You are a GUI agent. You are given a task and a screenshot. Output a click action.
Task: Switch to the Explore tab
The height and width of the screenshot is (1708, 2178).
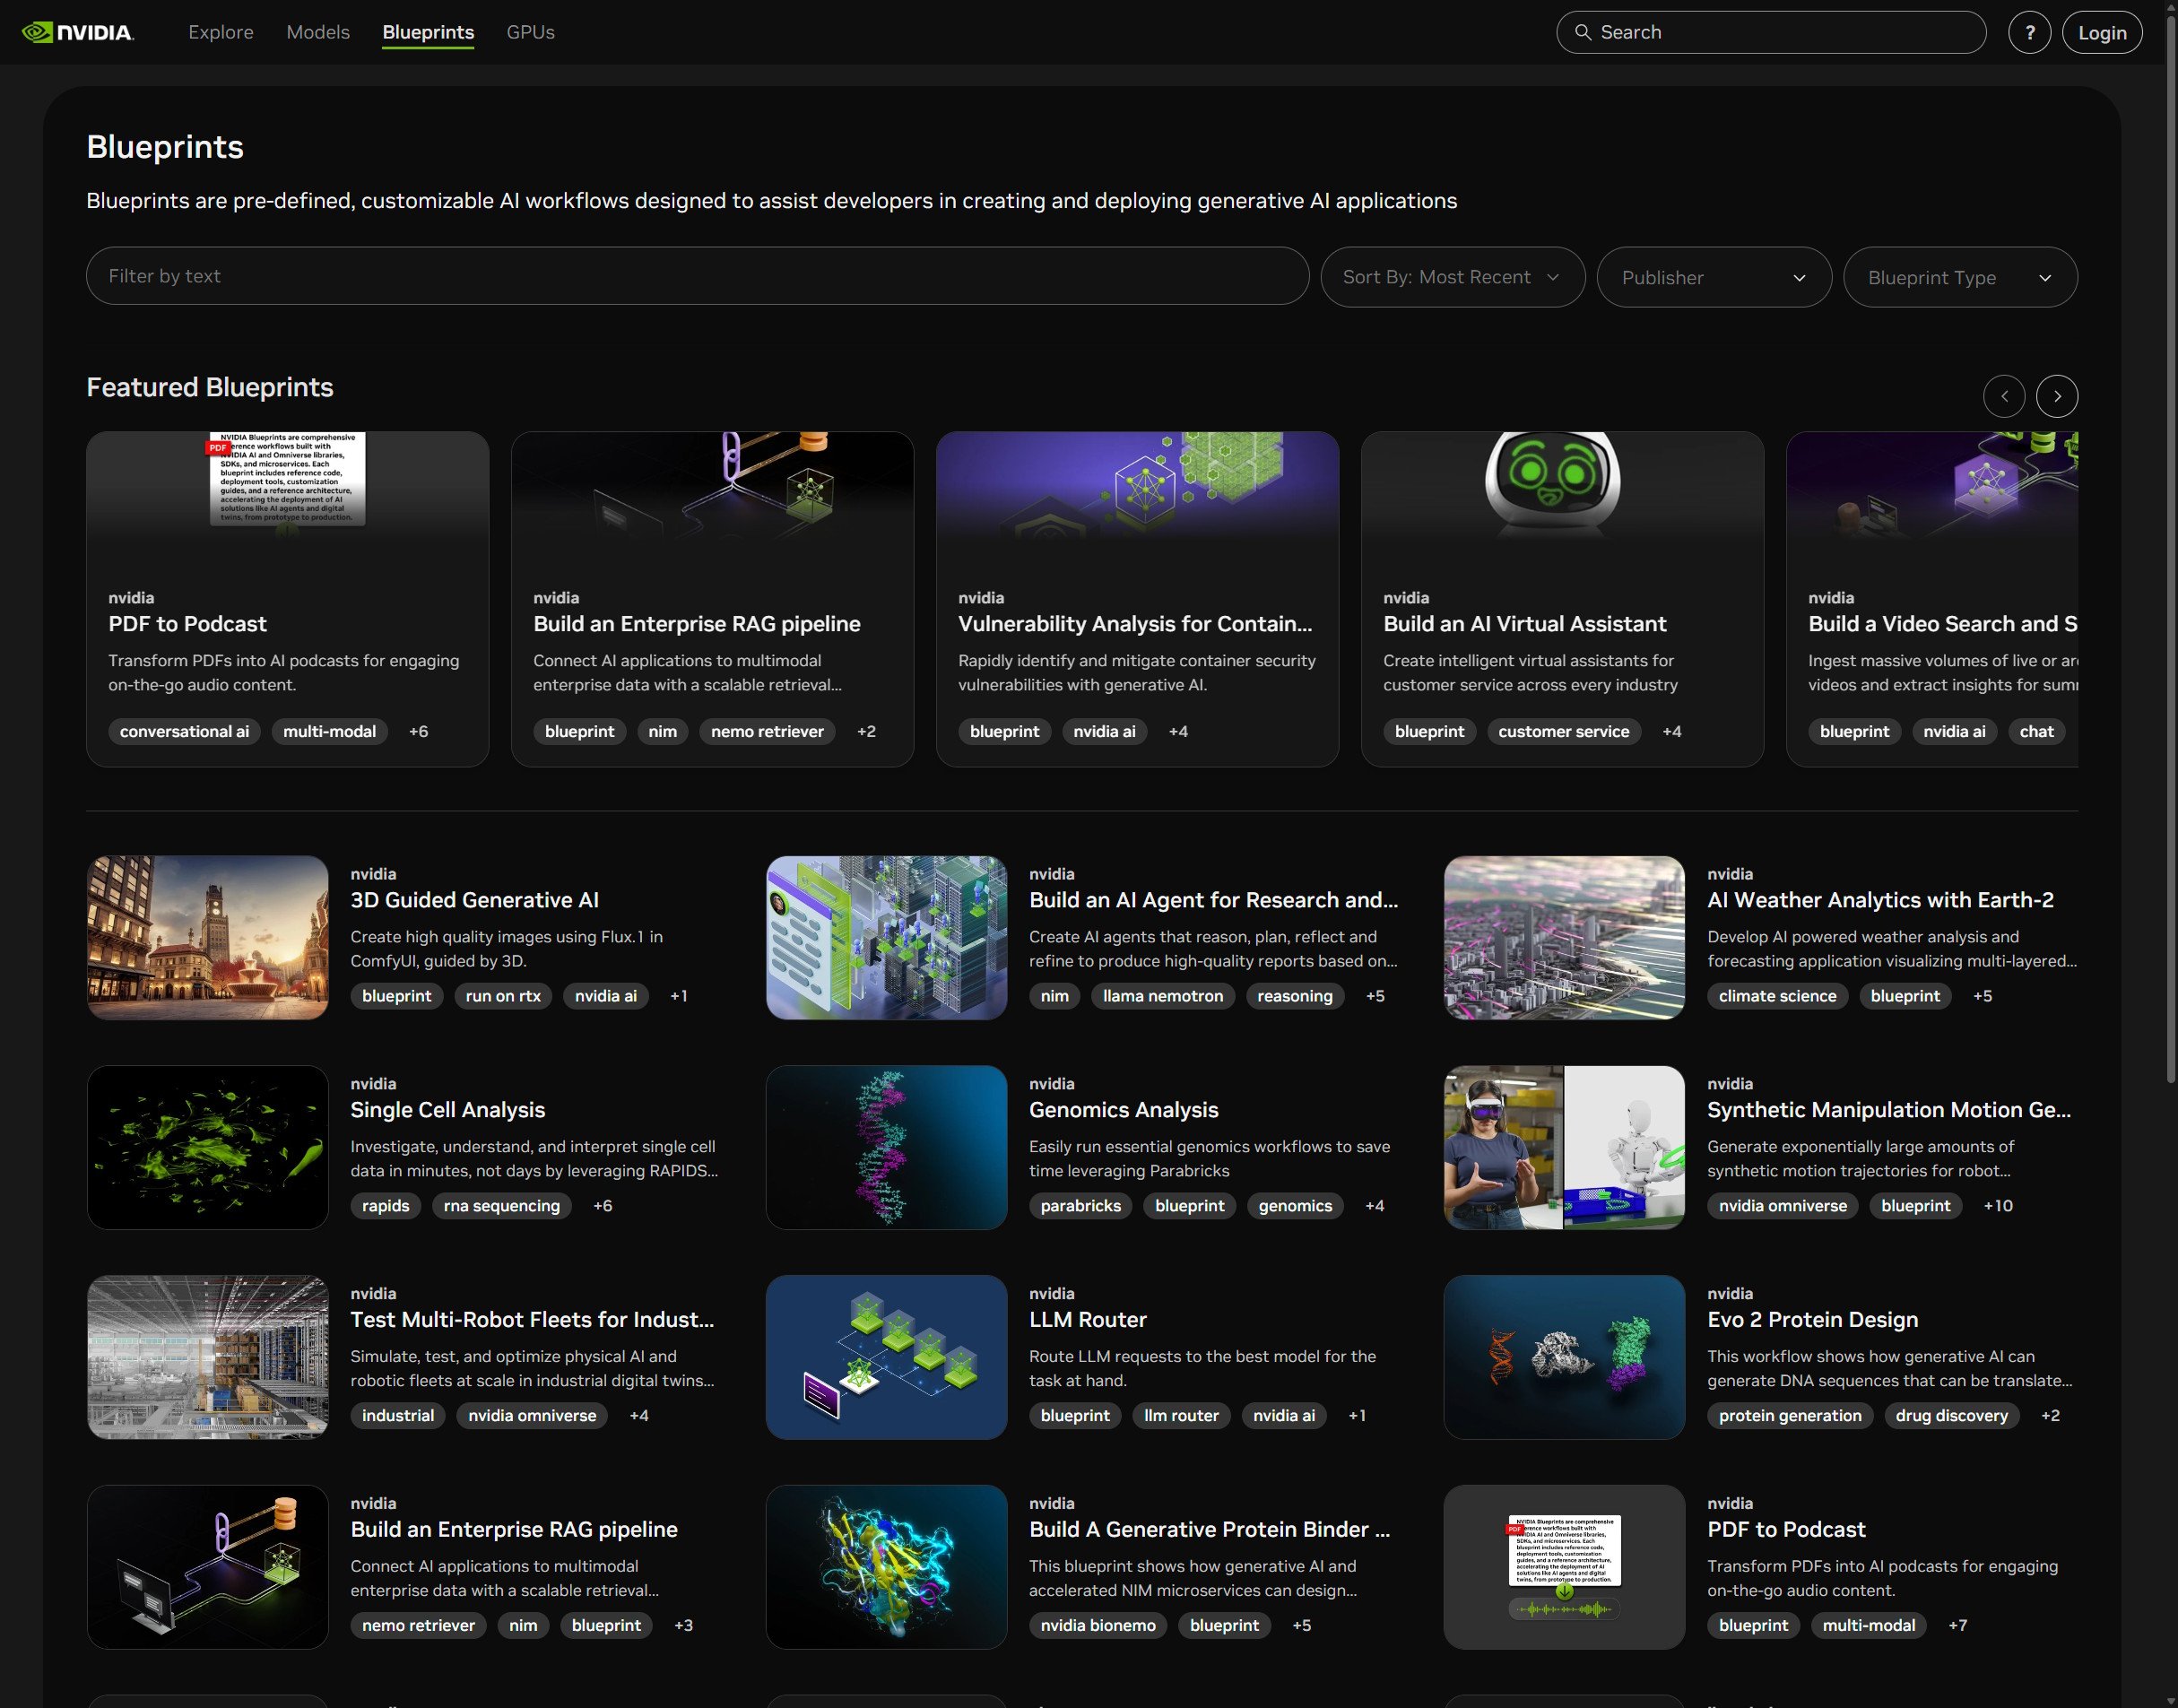click(x=220, y=32)
